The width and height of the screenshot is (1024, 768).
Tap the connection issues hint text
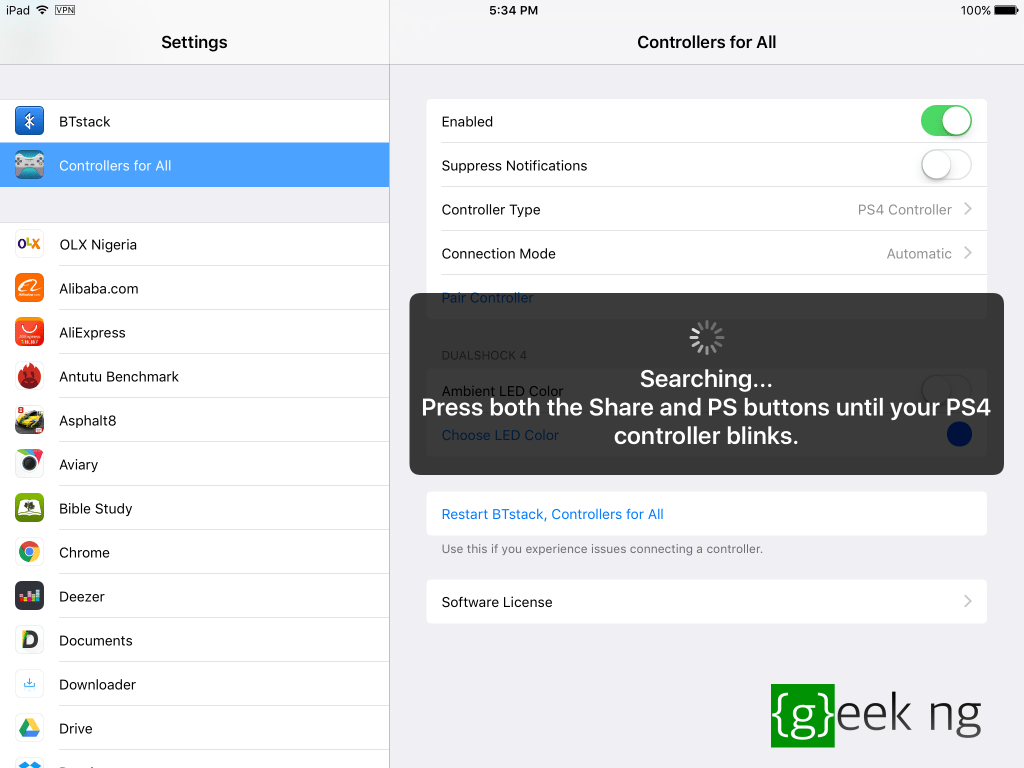(x=602, y=549)
